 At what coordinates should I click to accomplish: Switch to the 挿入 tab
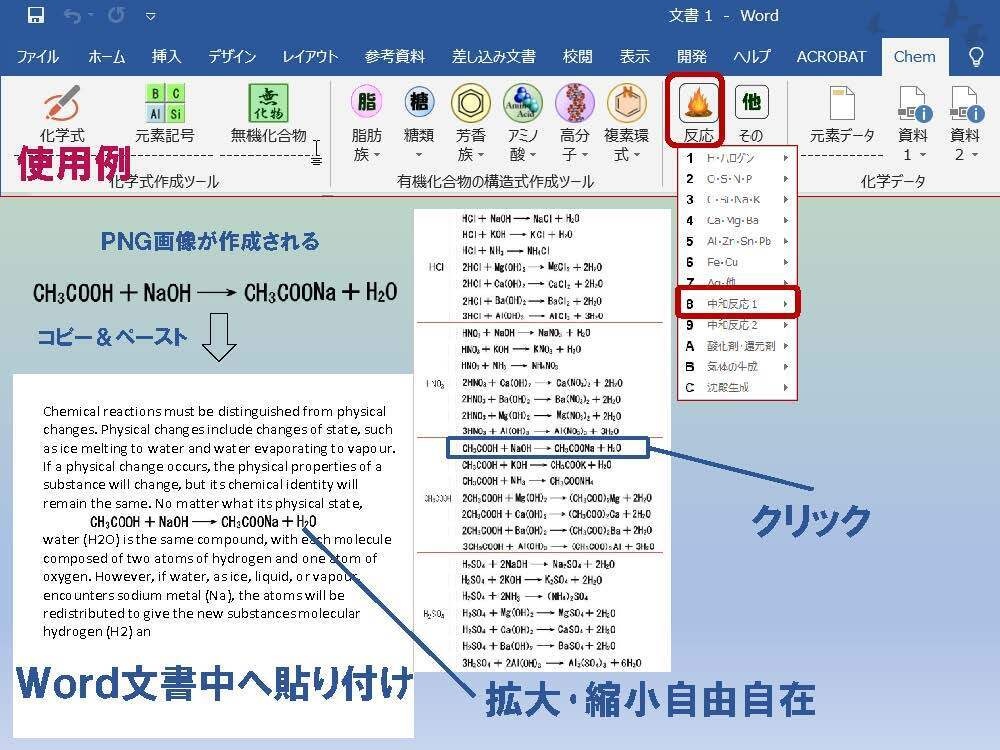pyautogui.click(x=166, y=57)
